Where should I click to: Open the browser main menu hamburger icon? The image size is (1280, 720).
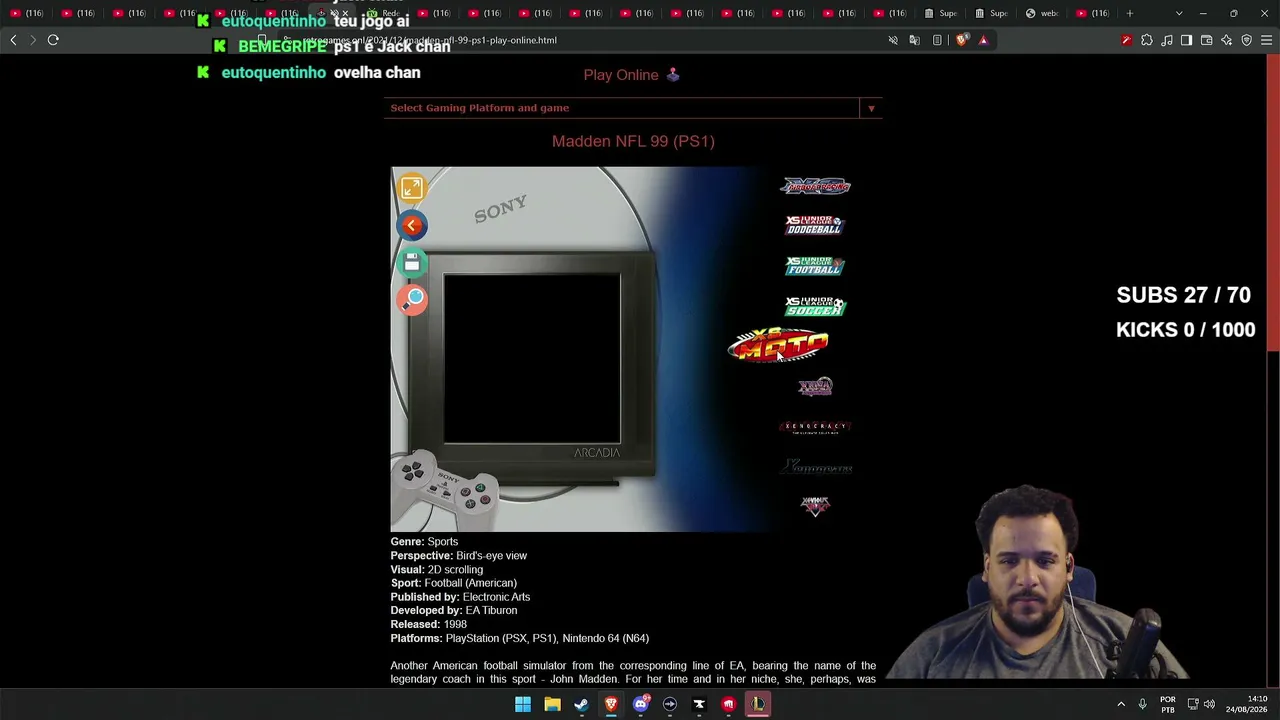point(1267,40)
